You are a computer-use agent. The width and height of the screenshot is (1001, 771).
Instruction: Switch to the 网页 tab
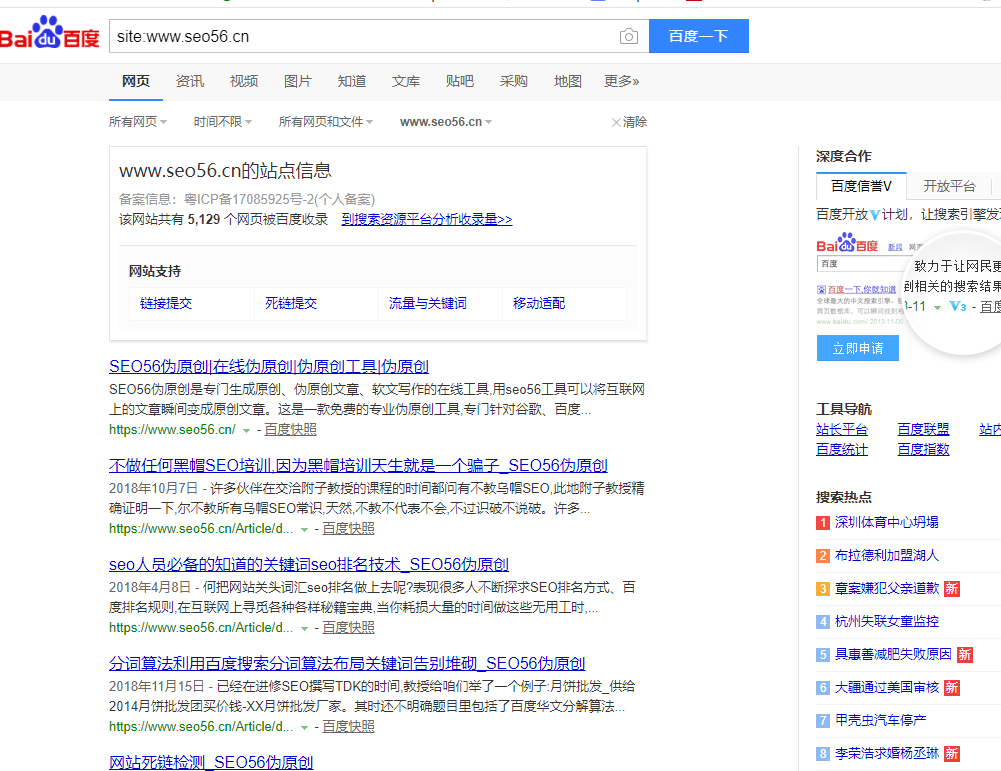pyautogui.click(x=136, y=81)
